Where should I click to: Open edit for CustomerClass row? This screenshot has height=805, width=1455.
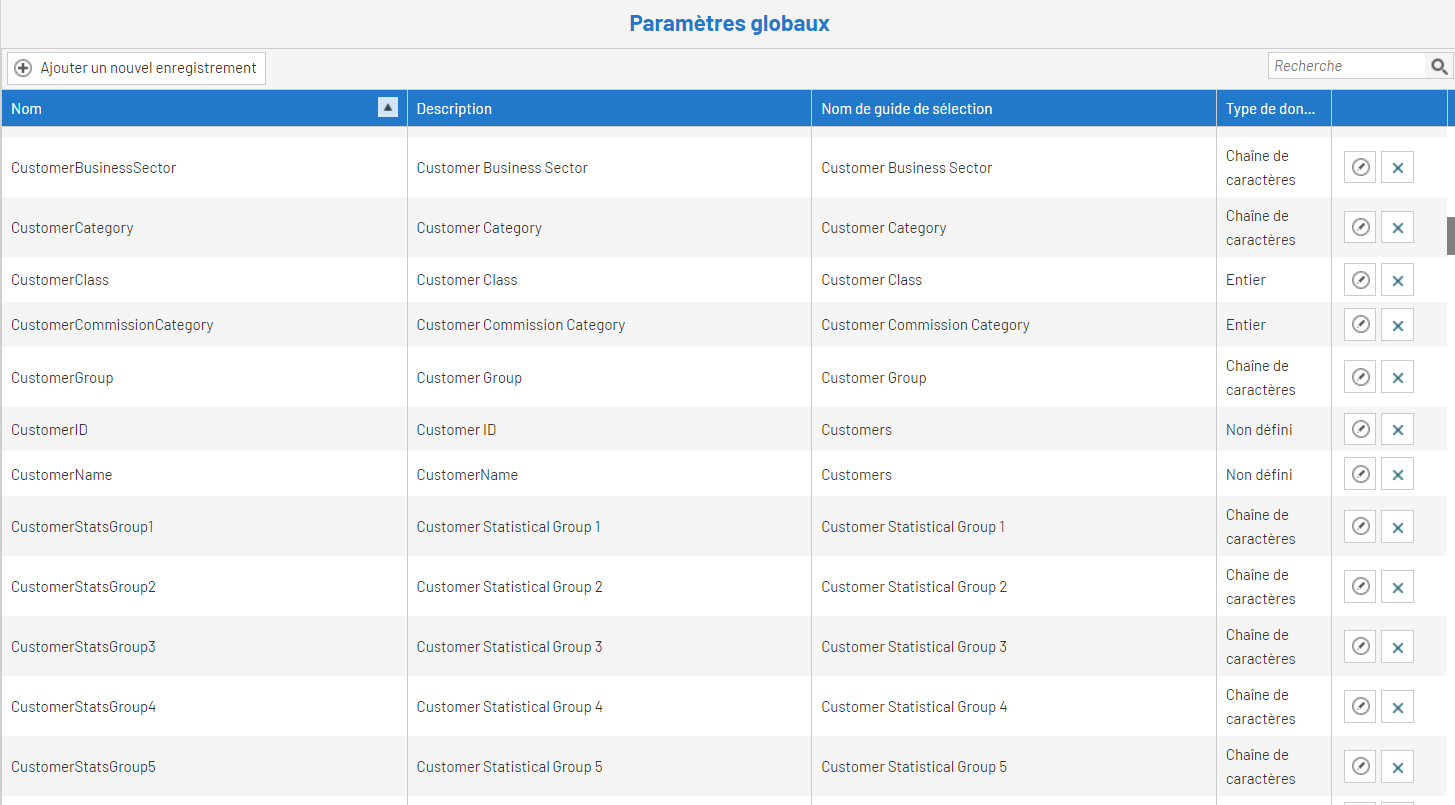[x=1360, y=280]
